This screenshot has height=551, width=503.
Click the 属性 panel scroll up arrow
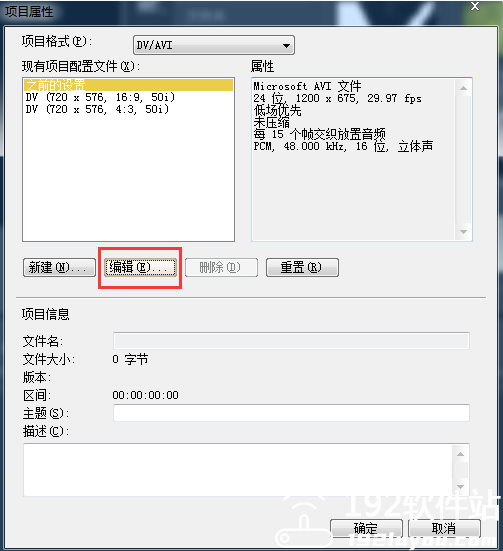pos(463,88)
